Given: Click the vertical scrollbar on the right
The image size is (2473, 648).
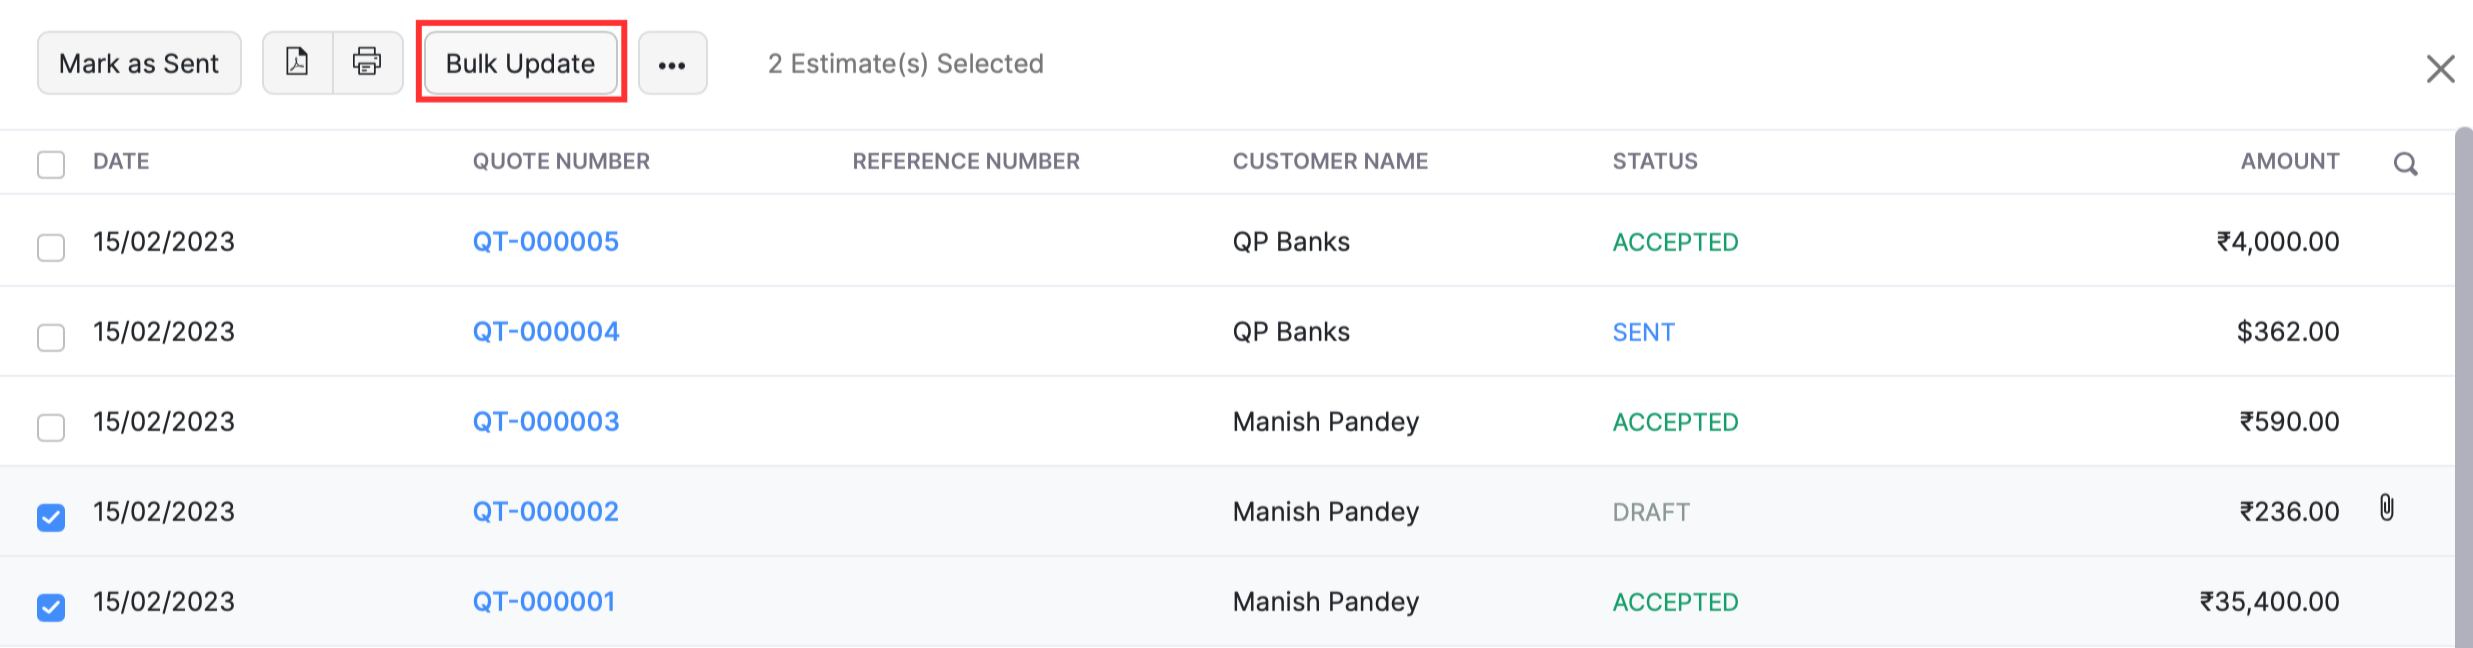Looking at the screenshot, I should point(2463,380).
